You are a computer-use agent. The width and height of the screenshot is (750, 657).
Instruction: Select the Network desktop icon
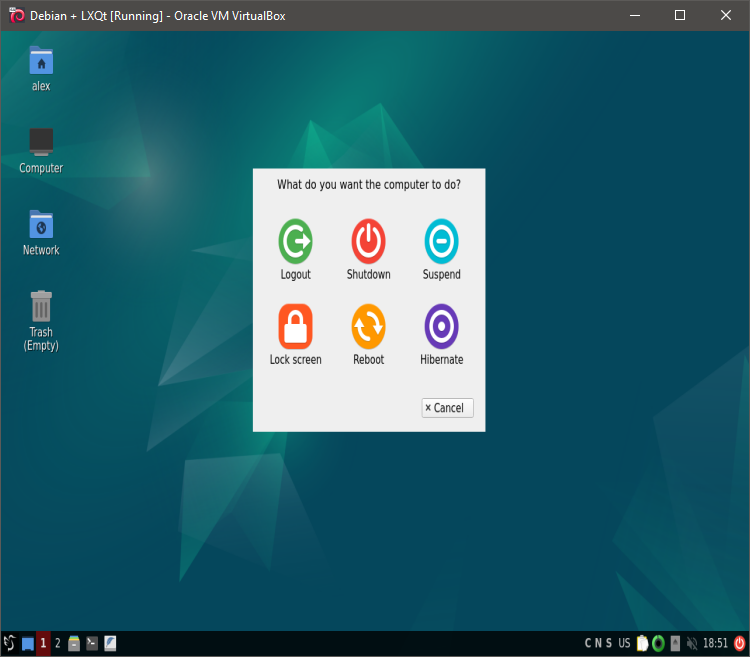(x=41, y=224)
